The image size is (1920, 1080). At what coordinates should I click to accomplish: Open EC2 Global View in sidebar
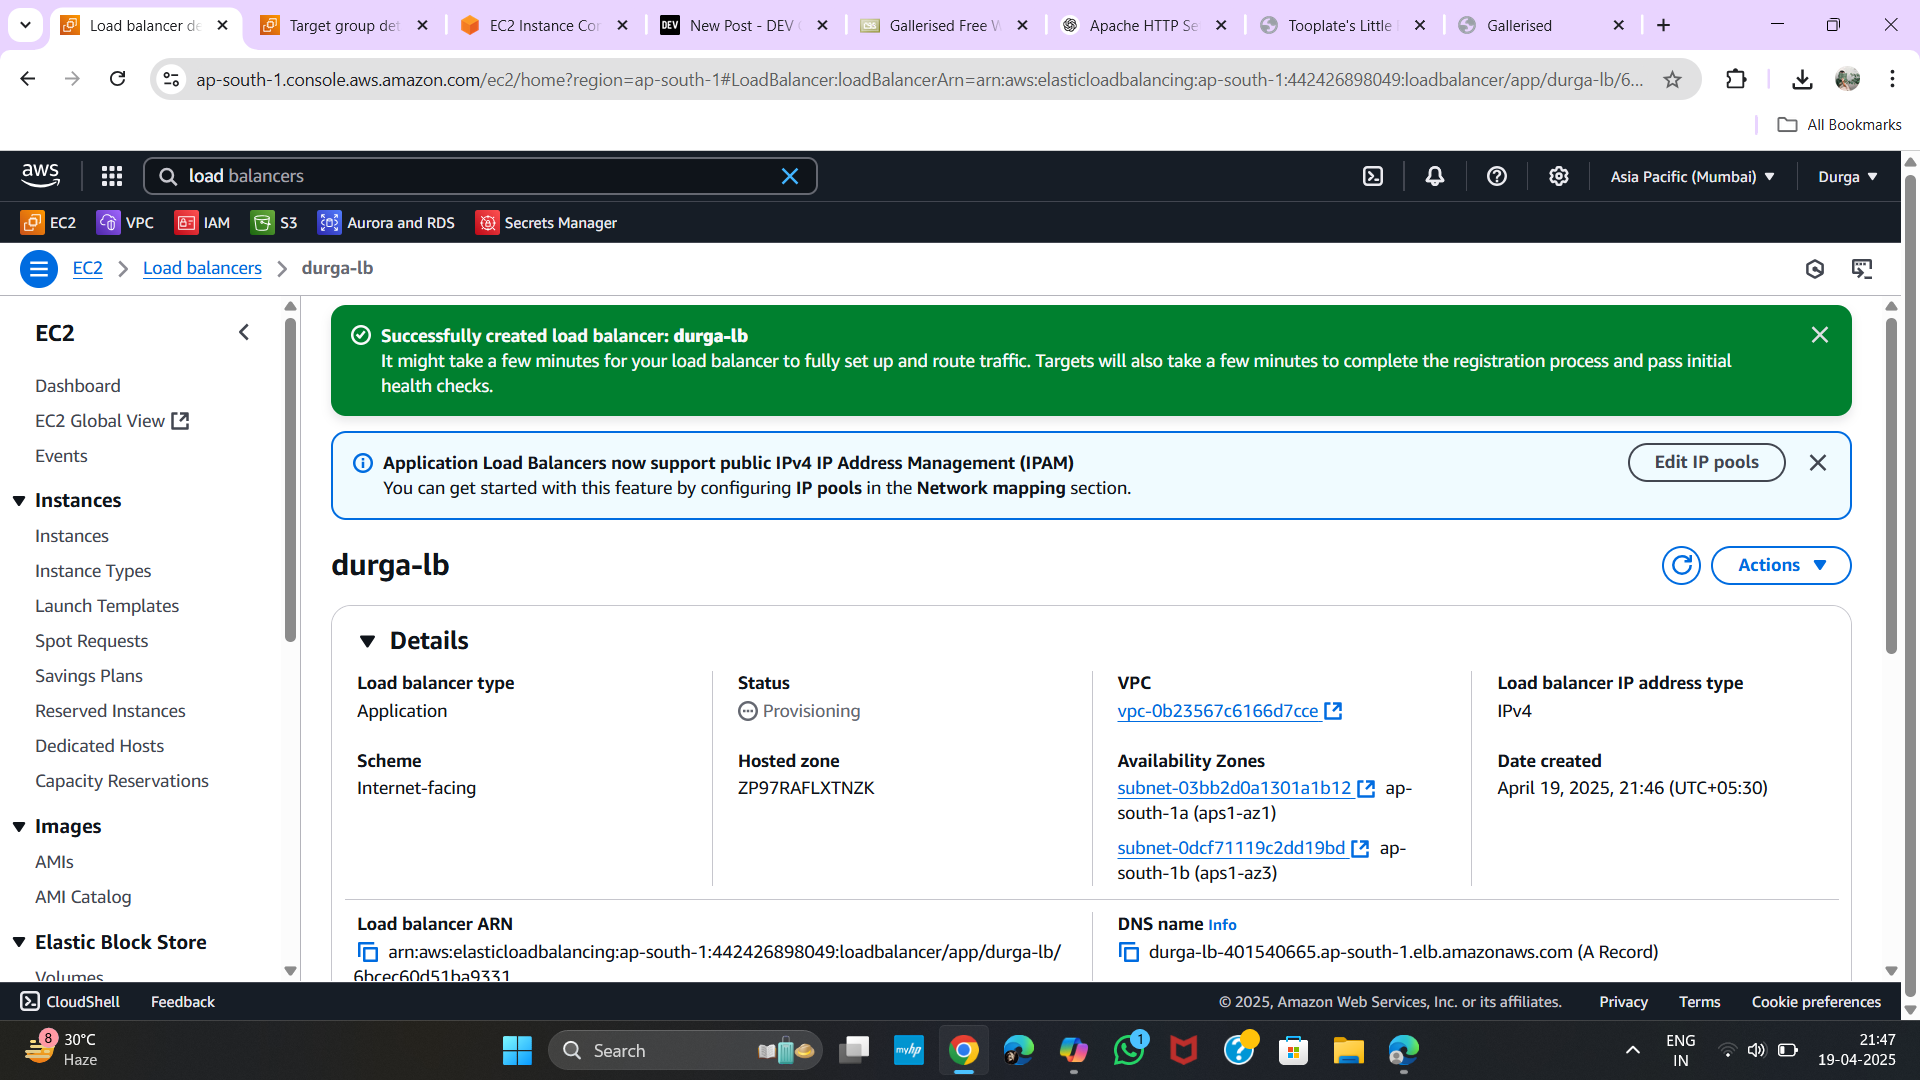pyautogui.click(x=112, y=421)
